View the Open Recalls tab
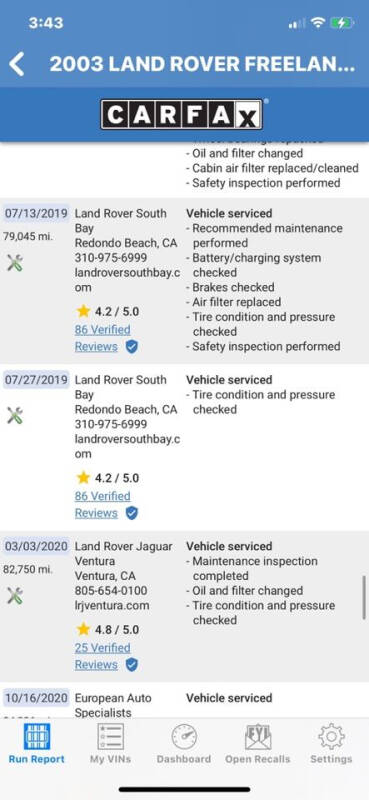Viewport: 369px width, 800px height. click(x=258, y=743)
